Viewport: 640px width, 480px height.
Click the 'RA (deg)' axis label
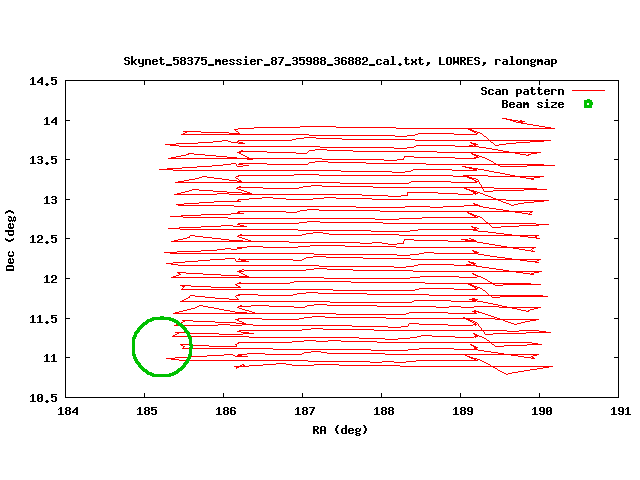tap(340, 430)
